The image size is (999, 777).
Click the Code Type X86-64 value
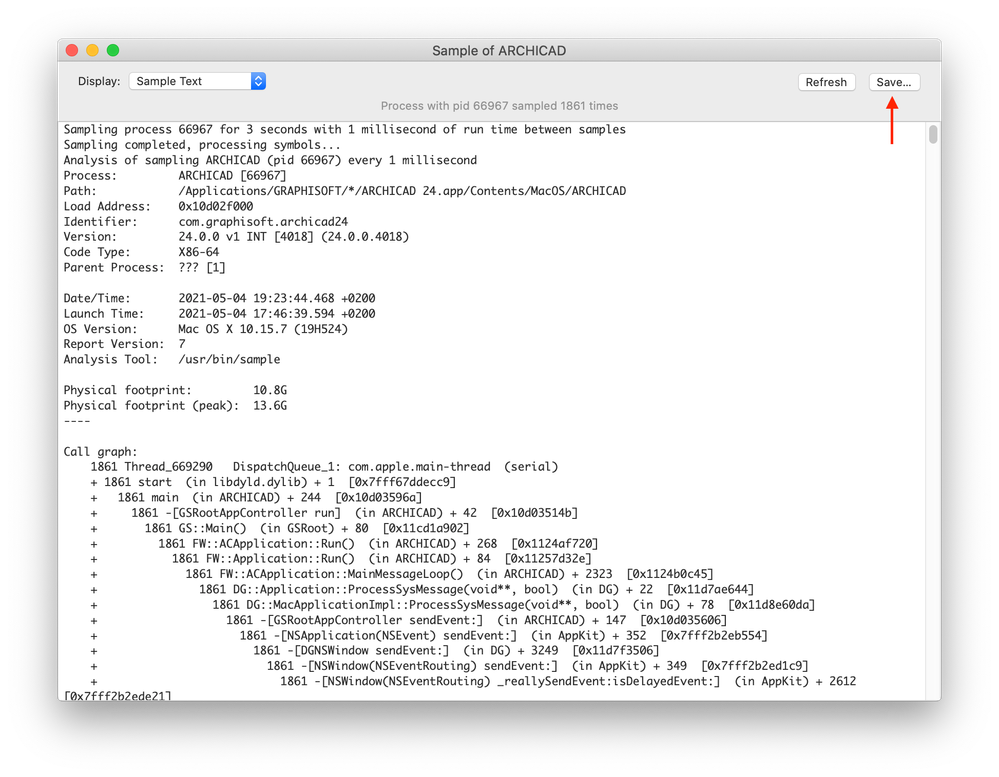198,252
